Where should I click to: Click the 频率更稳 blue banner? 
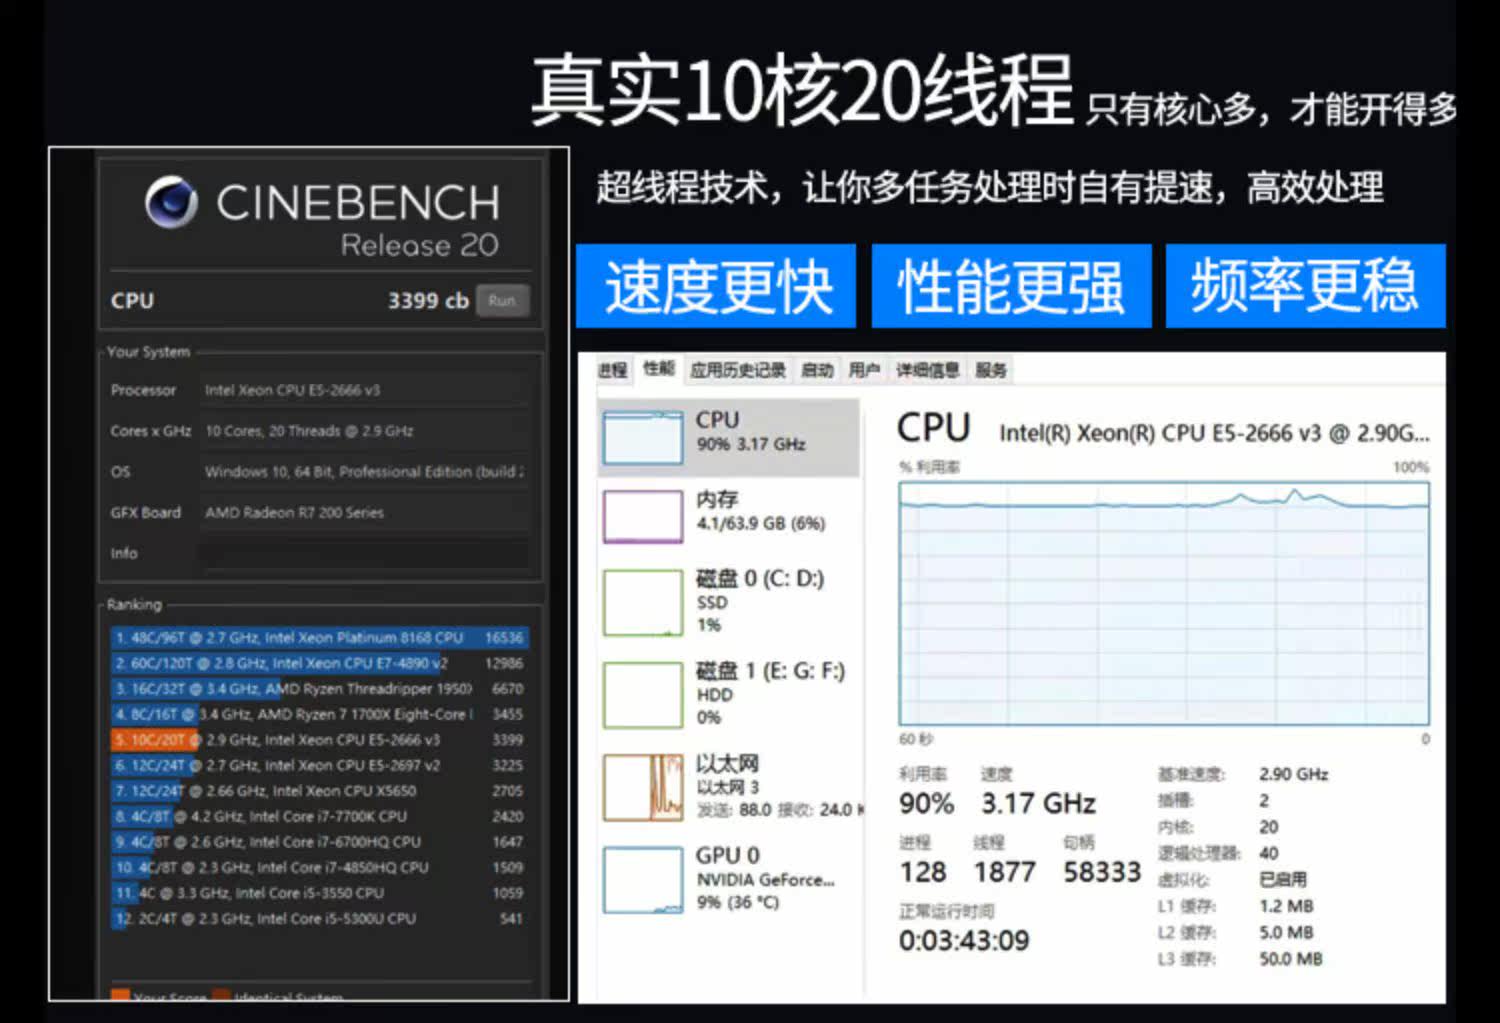1305,286
